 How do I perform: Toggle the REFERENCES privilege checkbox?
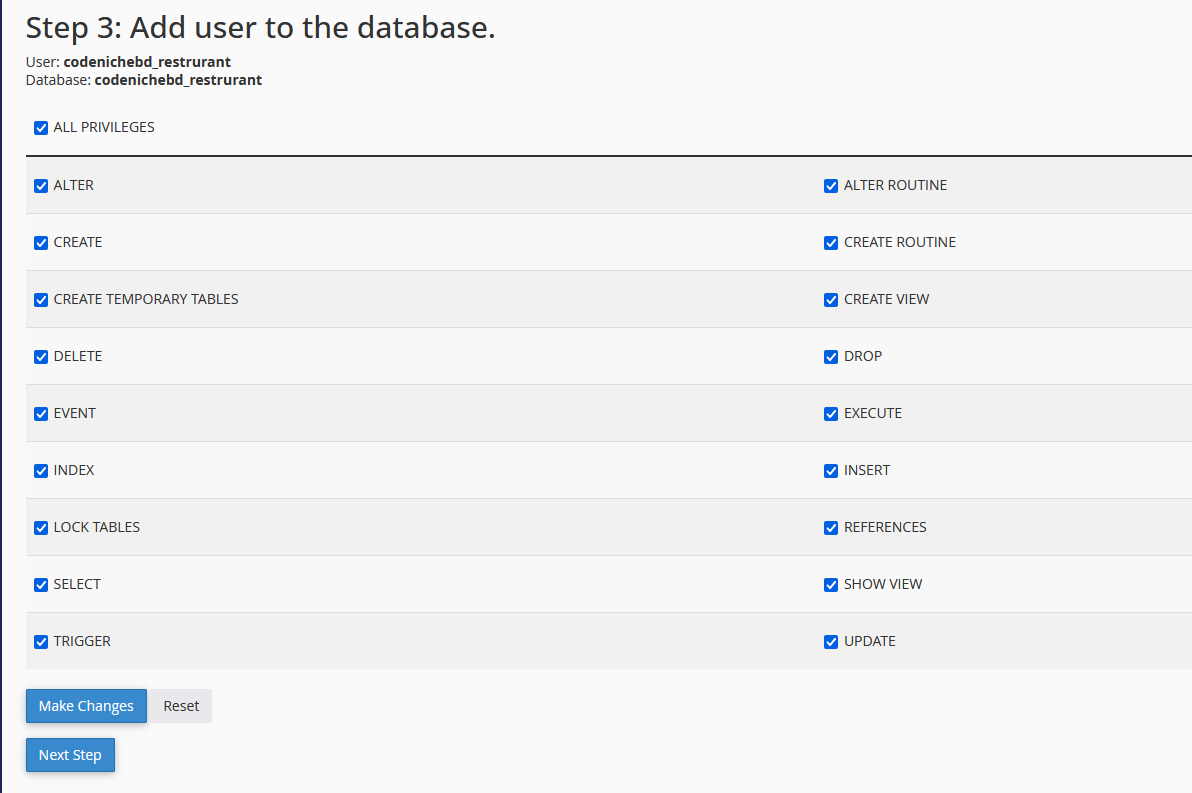[x=831, y=528]
